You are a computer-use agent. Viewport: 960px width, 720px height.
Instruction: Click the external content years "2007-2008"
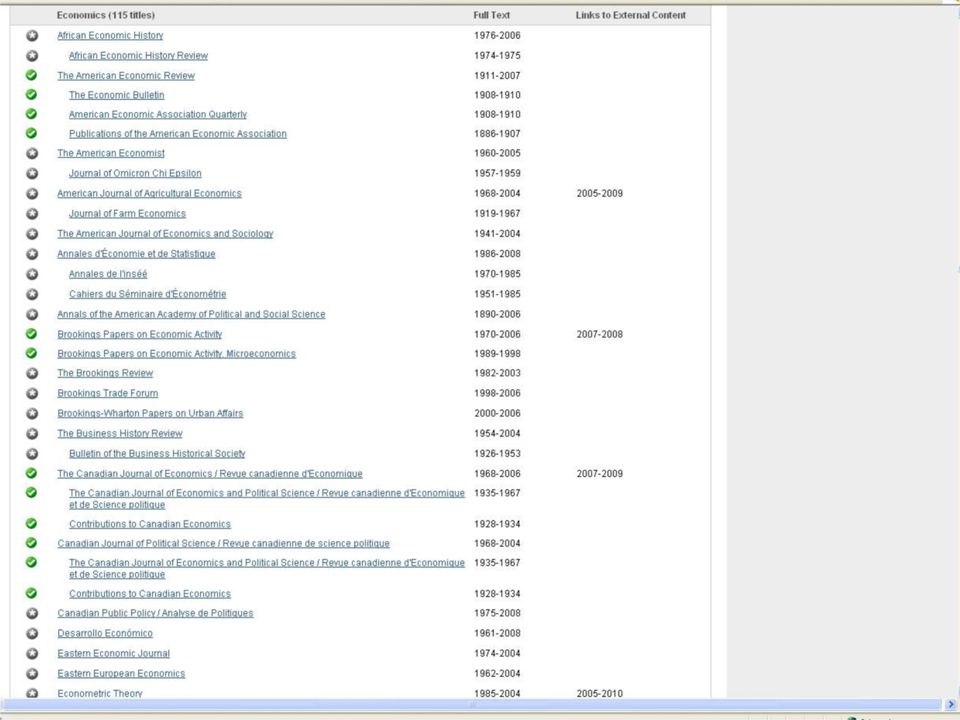[x=599, y=334]
